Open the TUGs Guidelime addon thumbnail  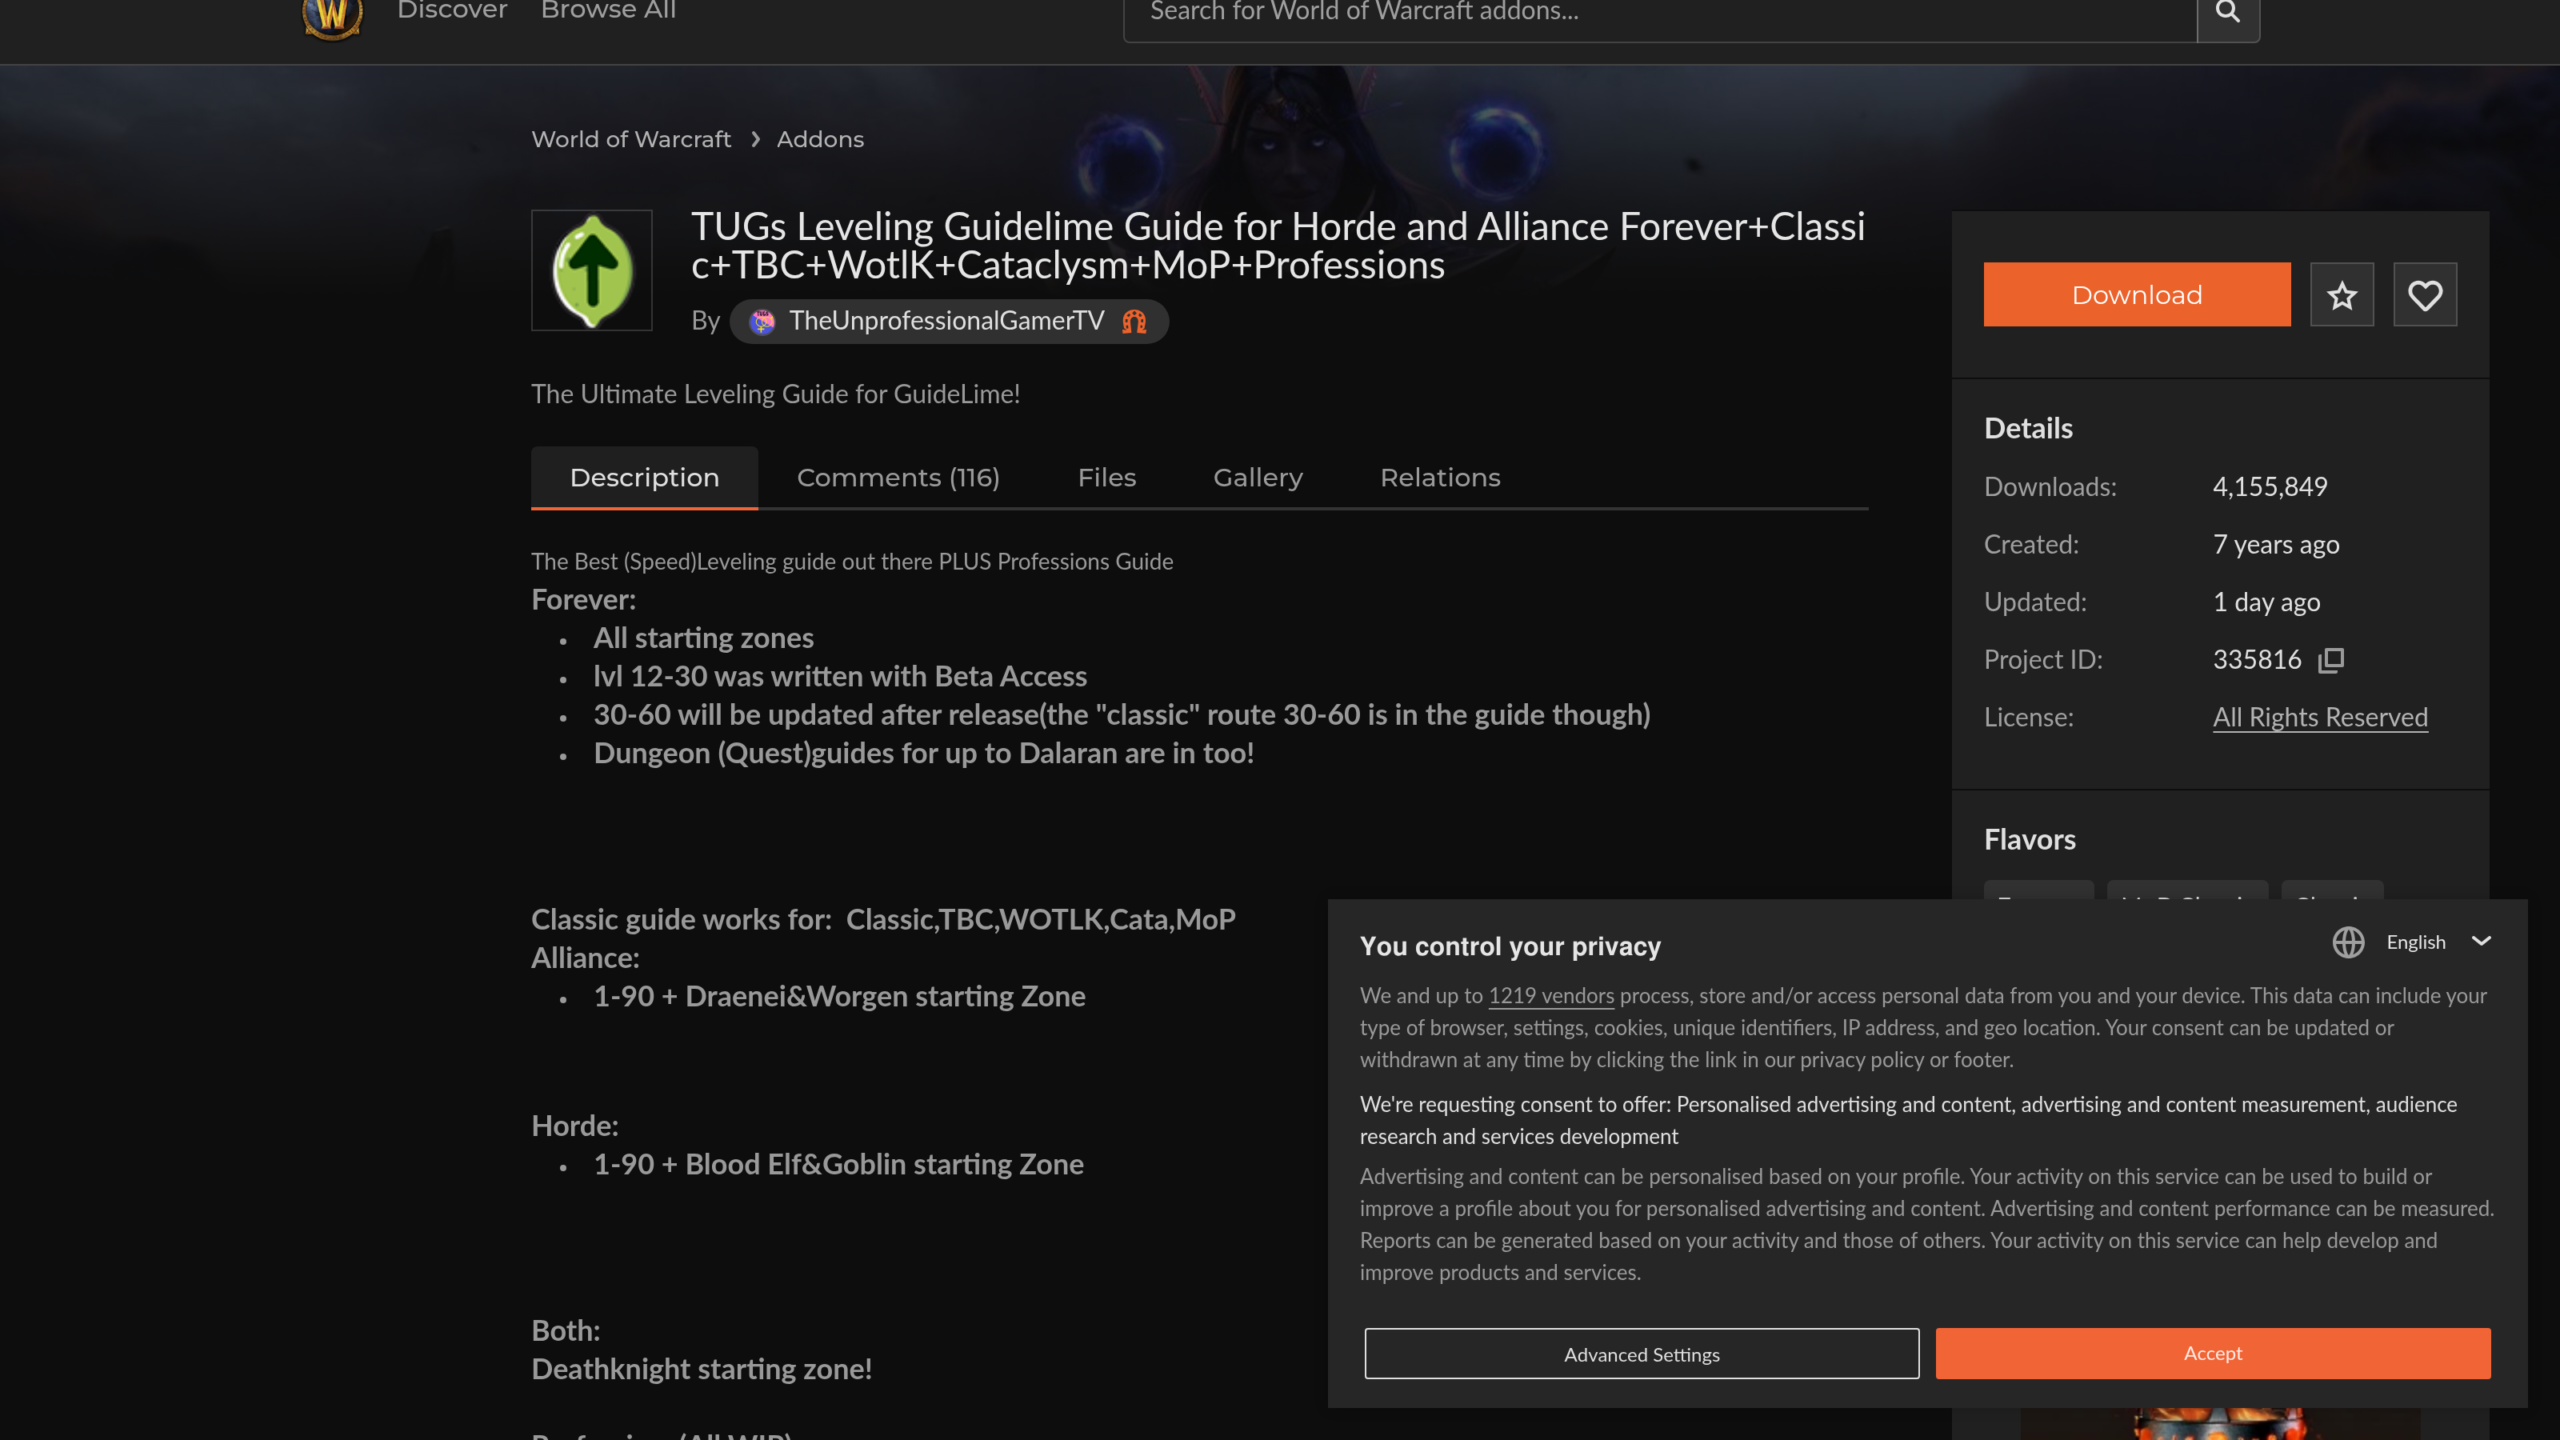[592, 270]
